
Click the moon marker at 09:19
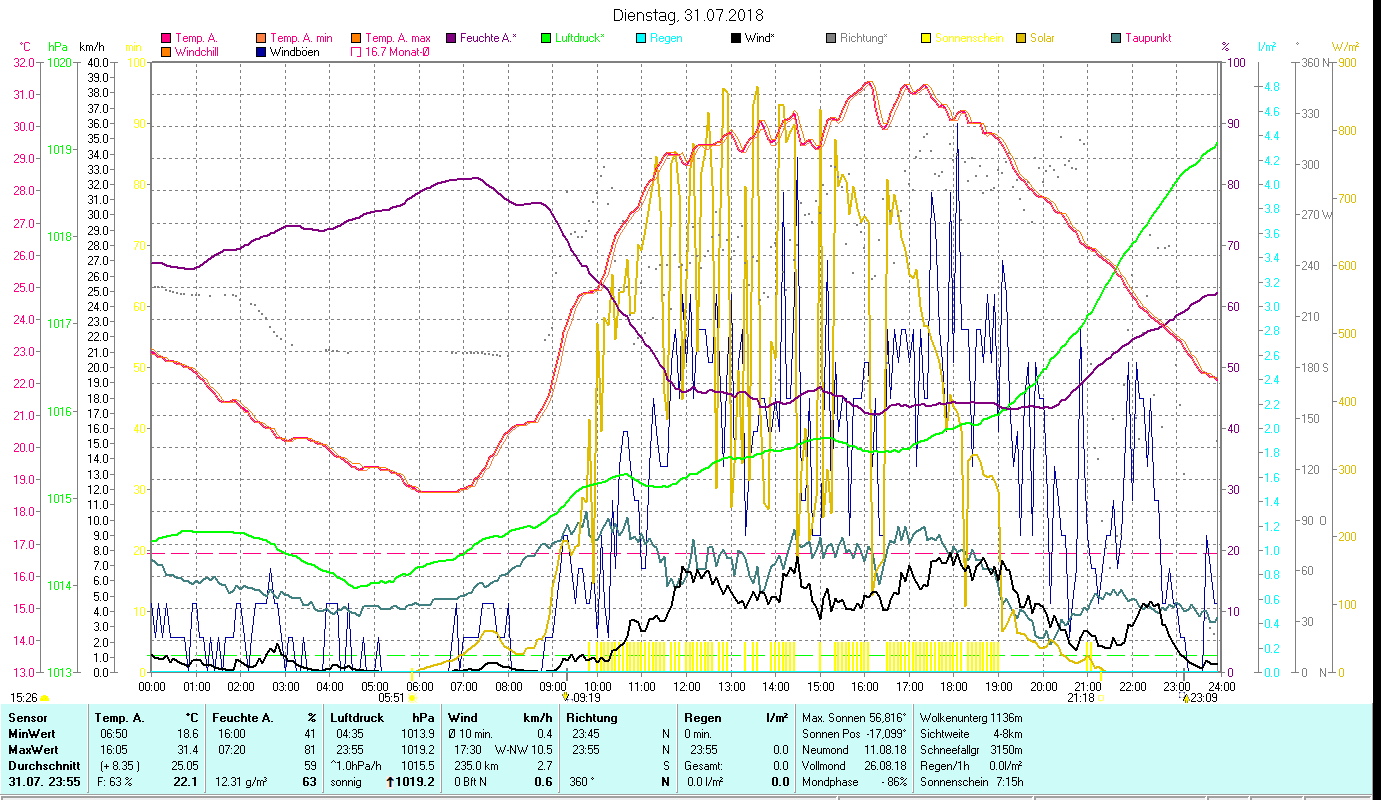coord(566,697)
